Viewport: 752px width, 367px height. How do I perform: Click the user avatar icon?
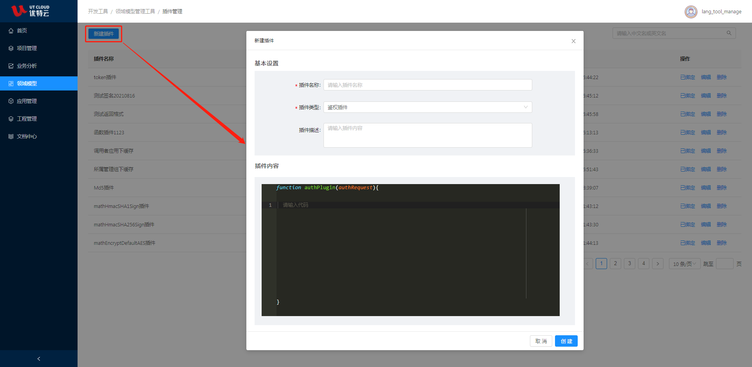[691, 12]
